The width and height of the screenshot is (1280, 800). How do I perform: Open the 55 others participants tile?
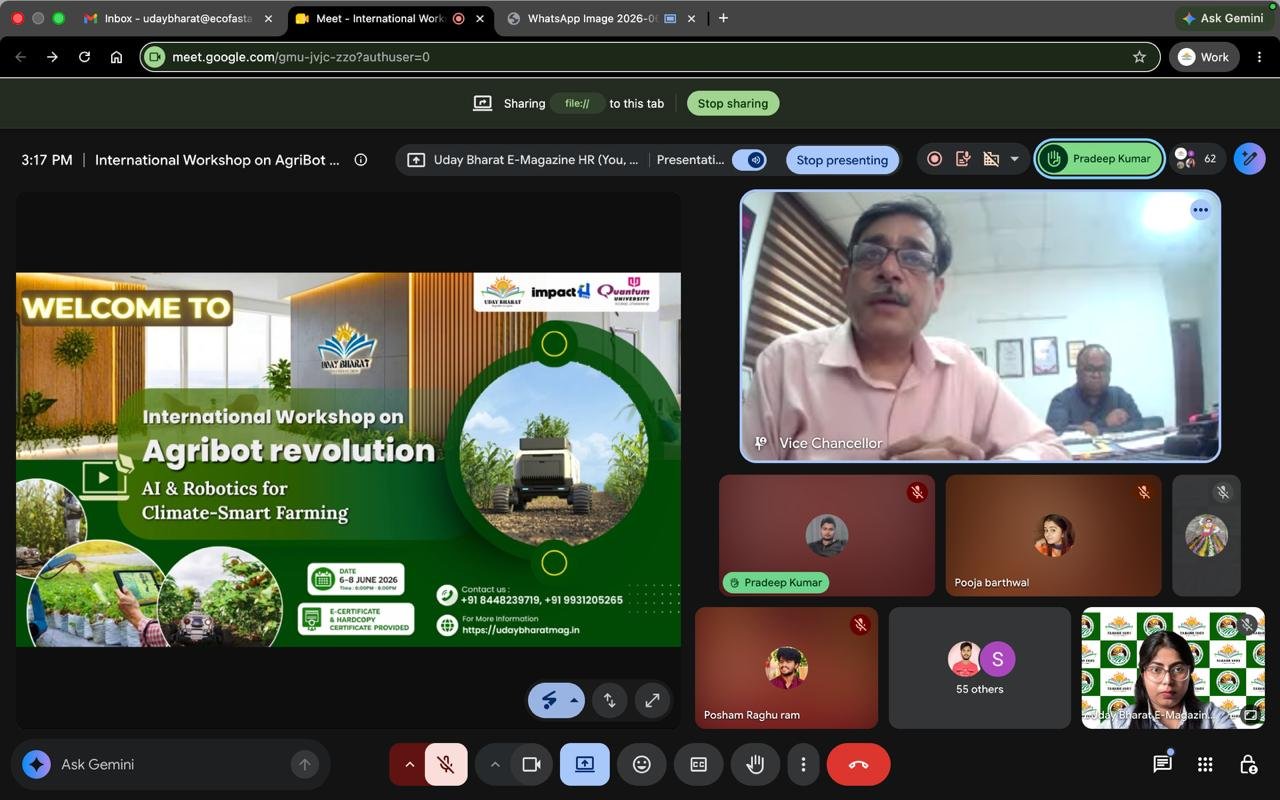point(980,668)
